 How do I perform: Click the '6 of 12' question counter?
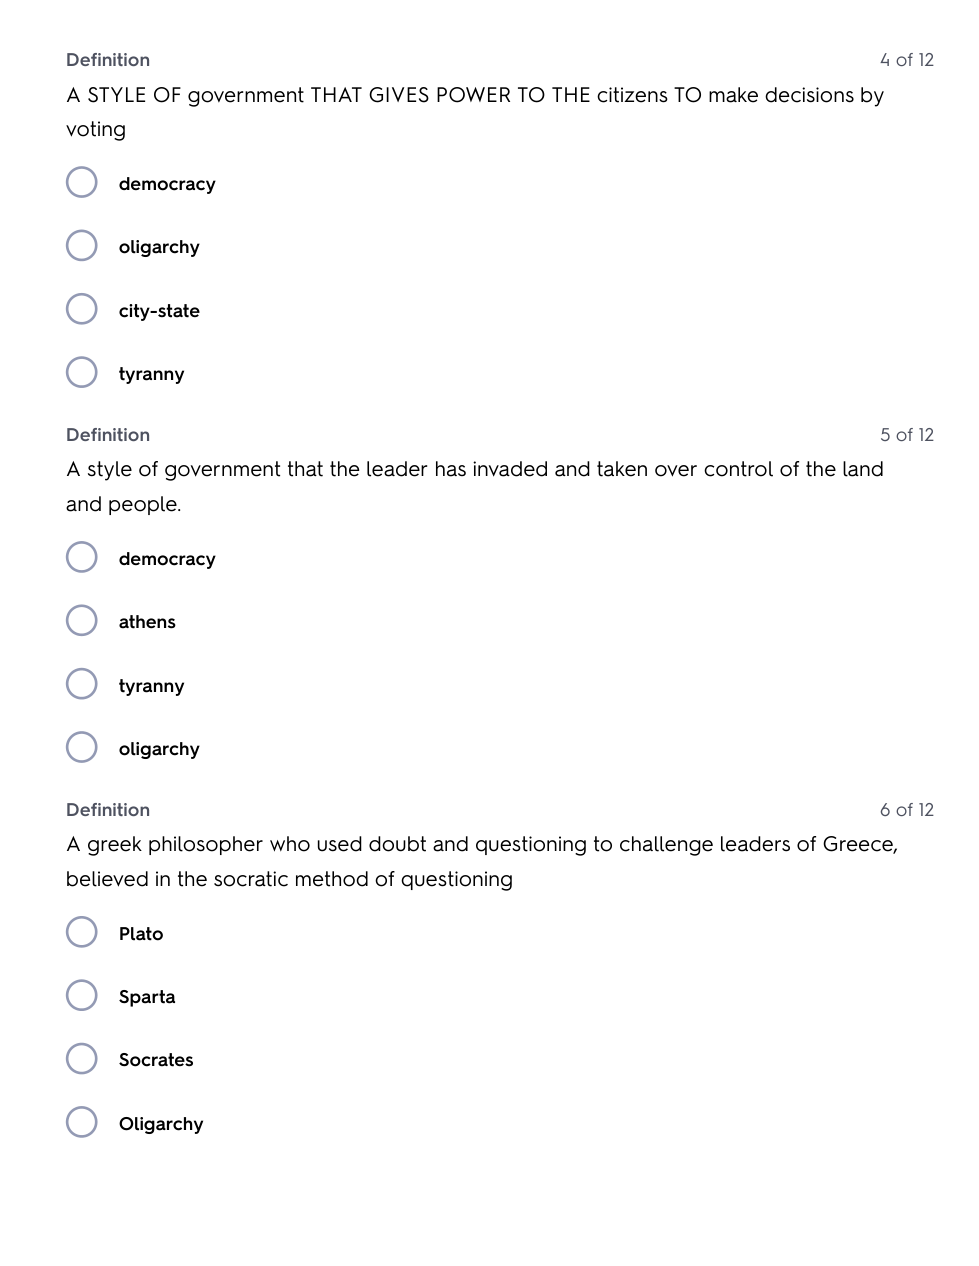[906, 810]
